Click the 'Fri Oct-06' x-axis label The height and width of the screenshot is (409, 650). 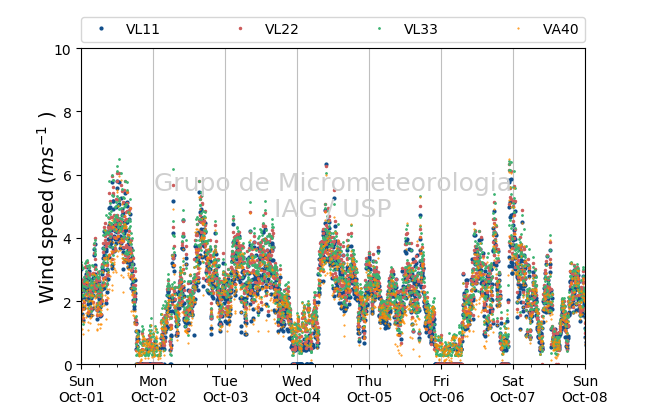pos(441,389)
